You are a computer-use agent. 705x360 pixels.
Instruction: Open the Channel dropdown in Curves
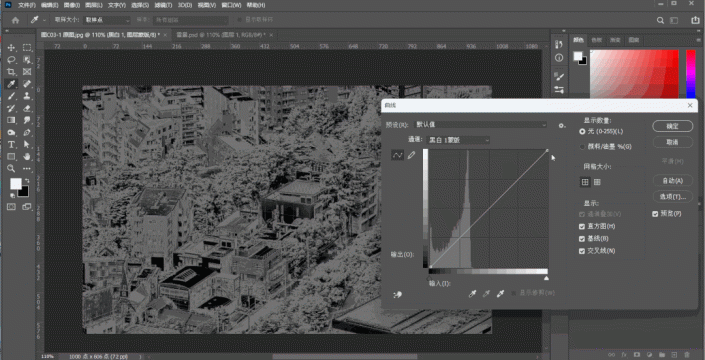coord(458,140)
